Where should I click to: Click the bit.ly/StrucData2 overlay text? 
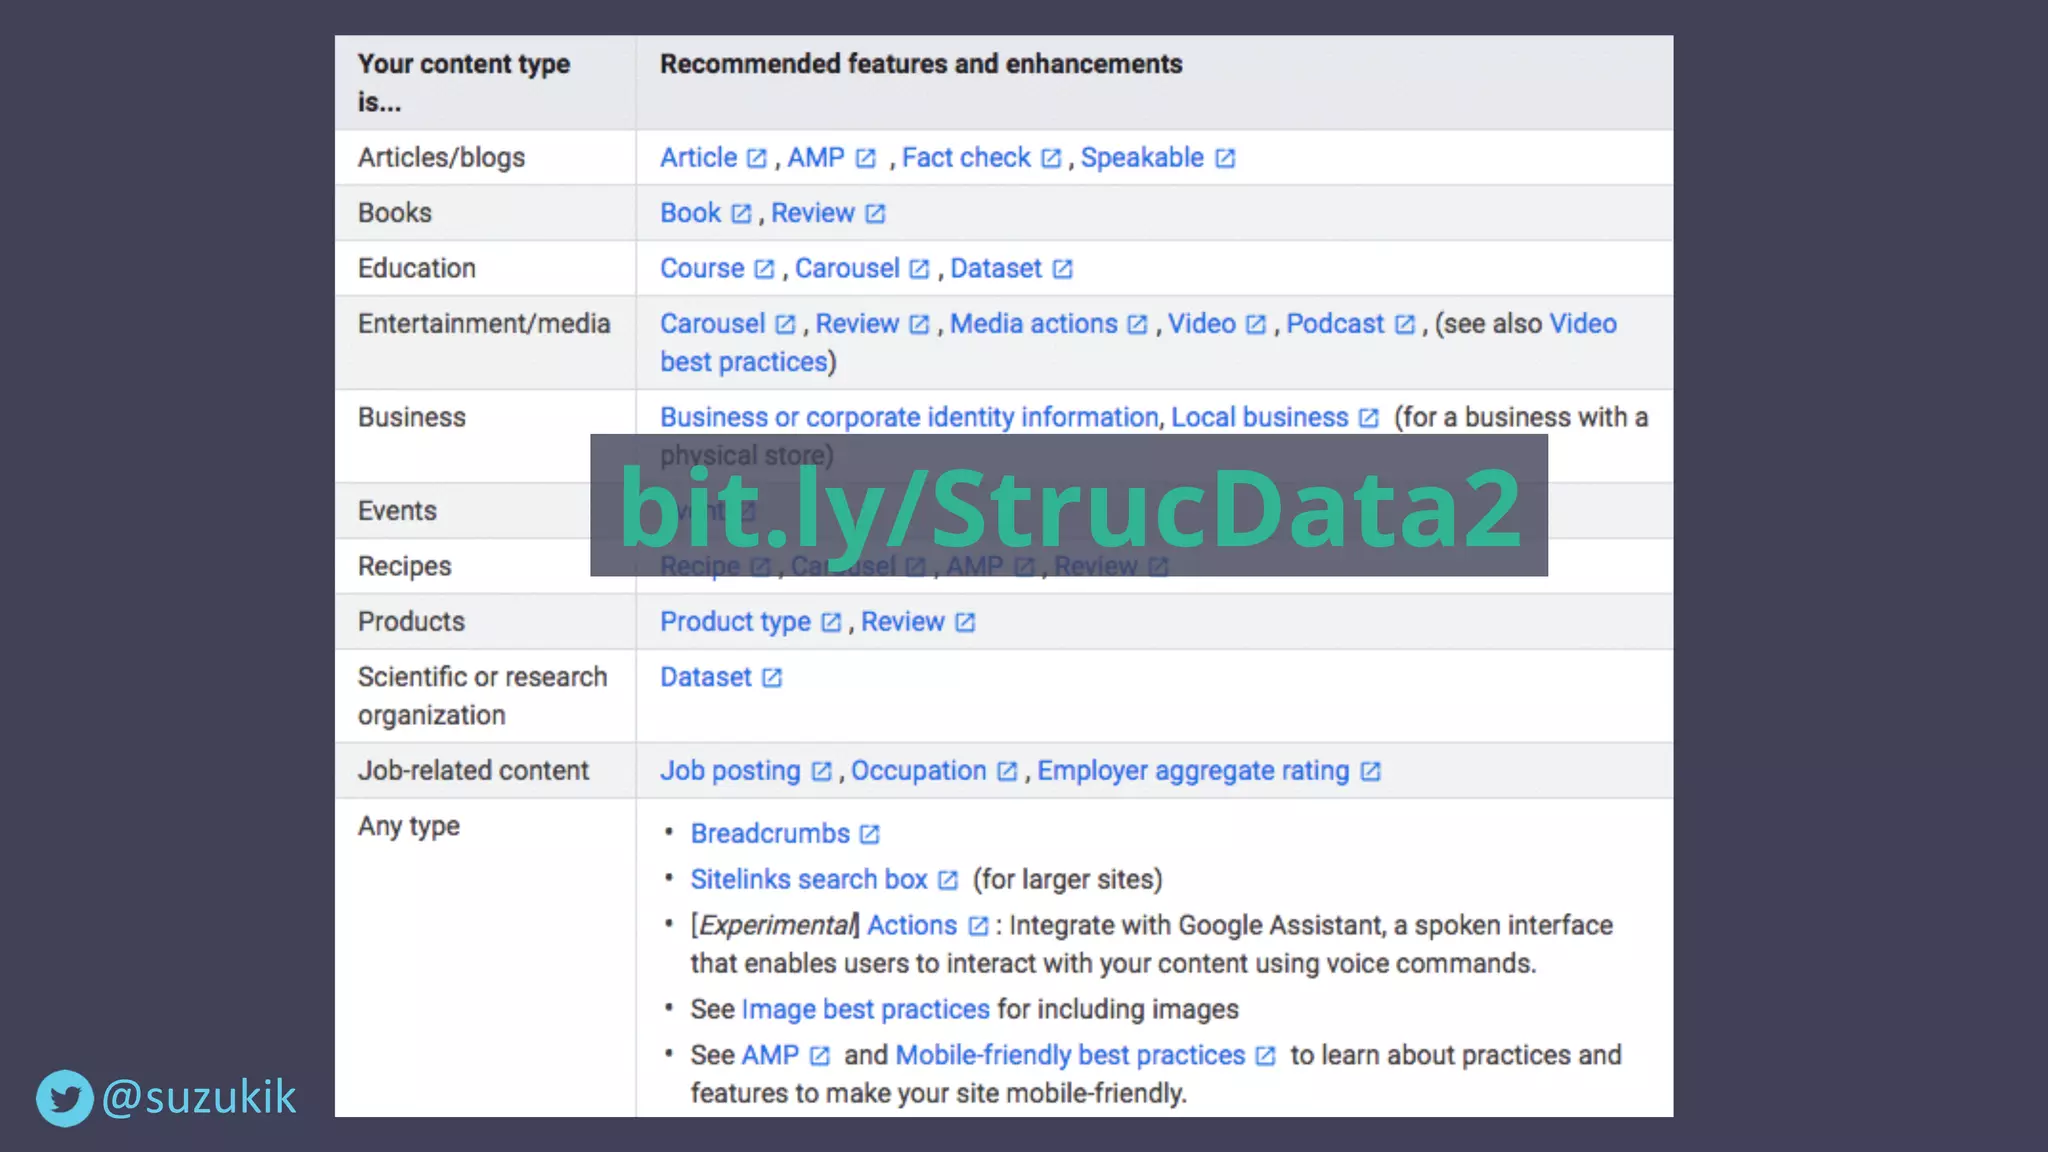coord(1068,506)
